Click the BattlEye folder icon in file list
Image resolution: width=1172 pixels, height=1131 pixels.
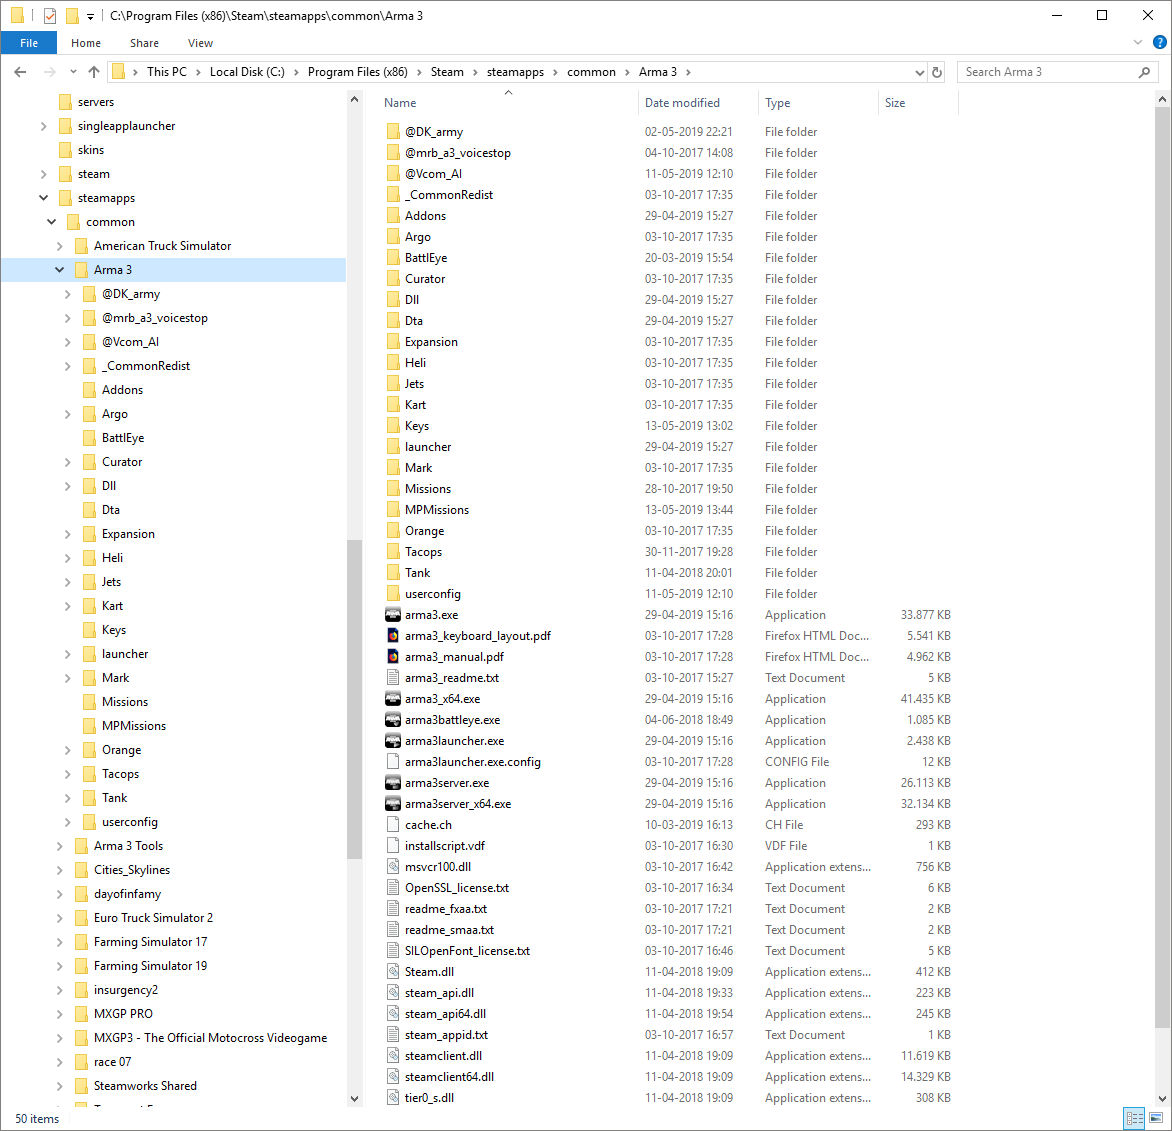393,258
